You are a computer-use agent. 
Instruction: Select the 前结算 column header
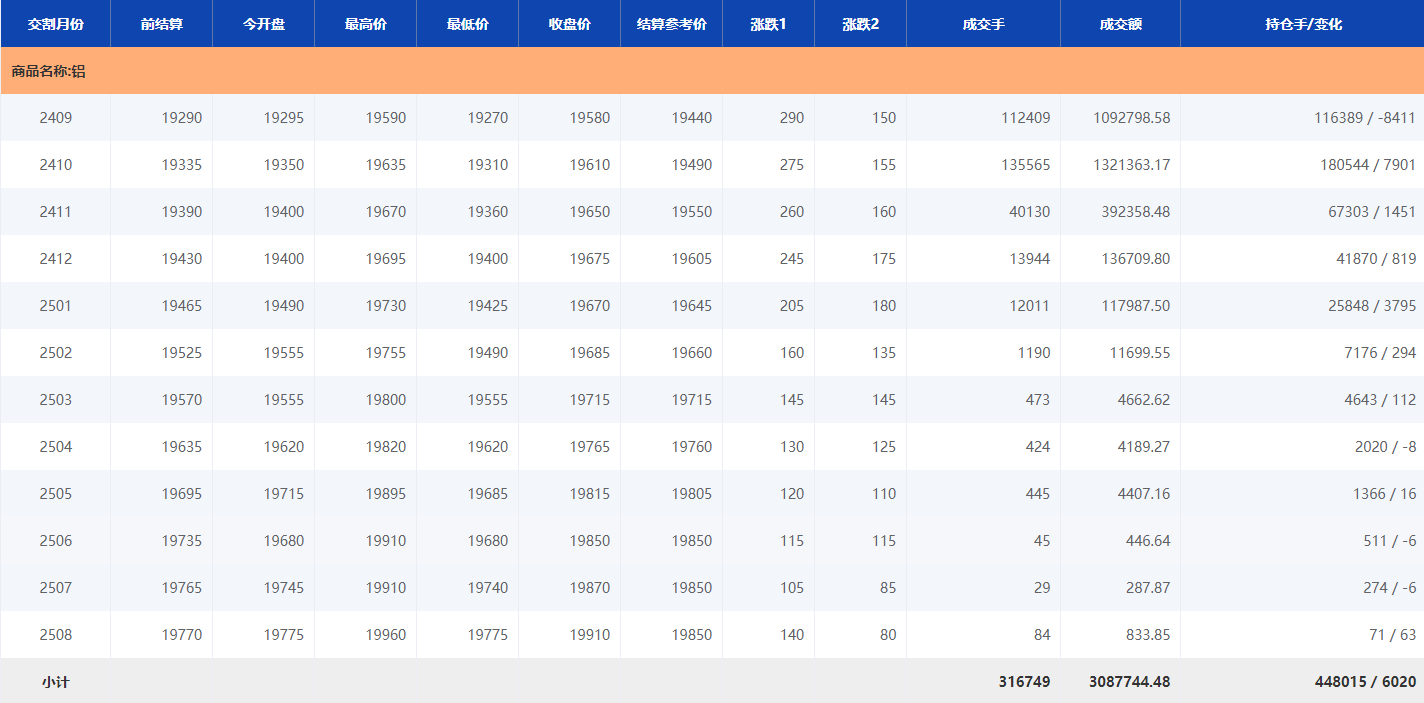pos(161,24)
